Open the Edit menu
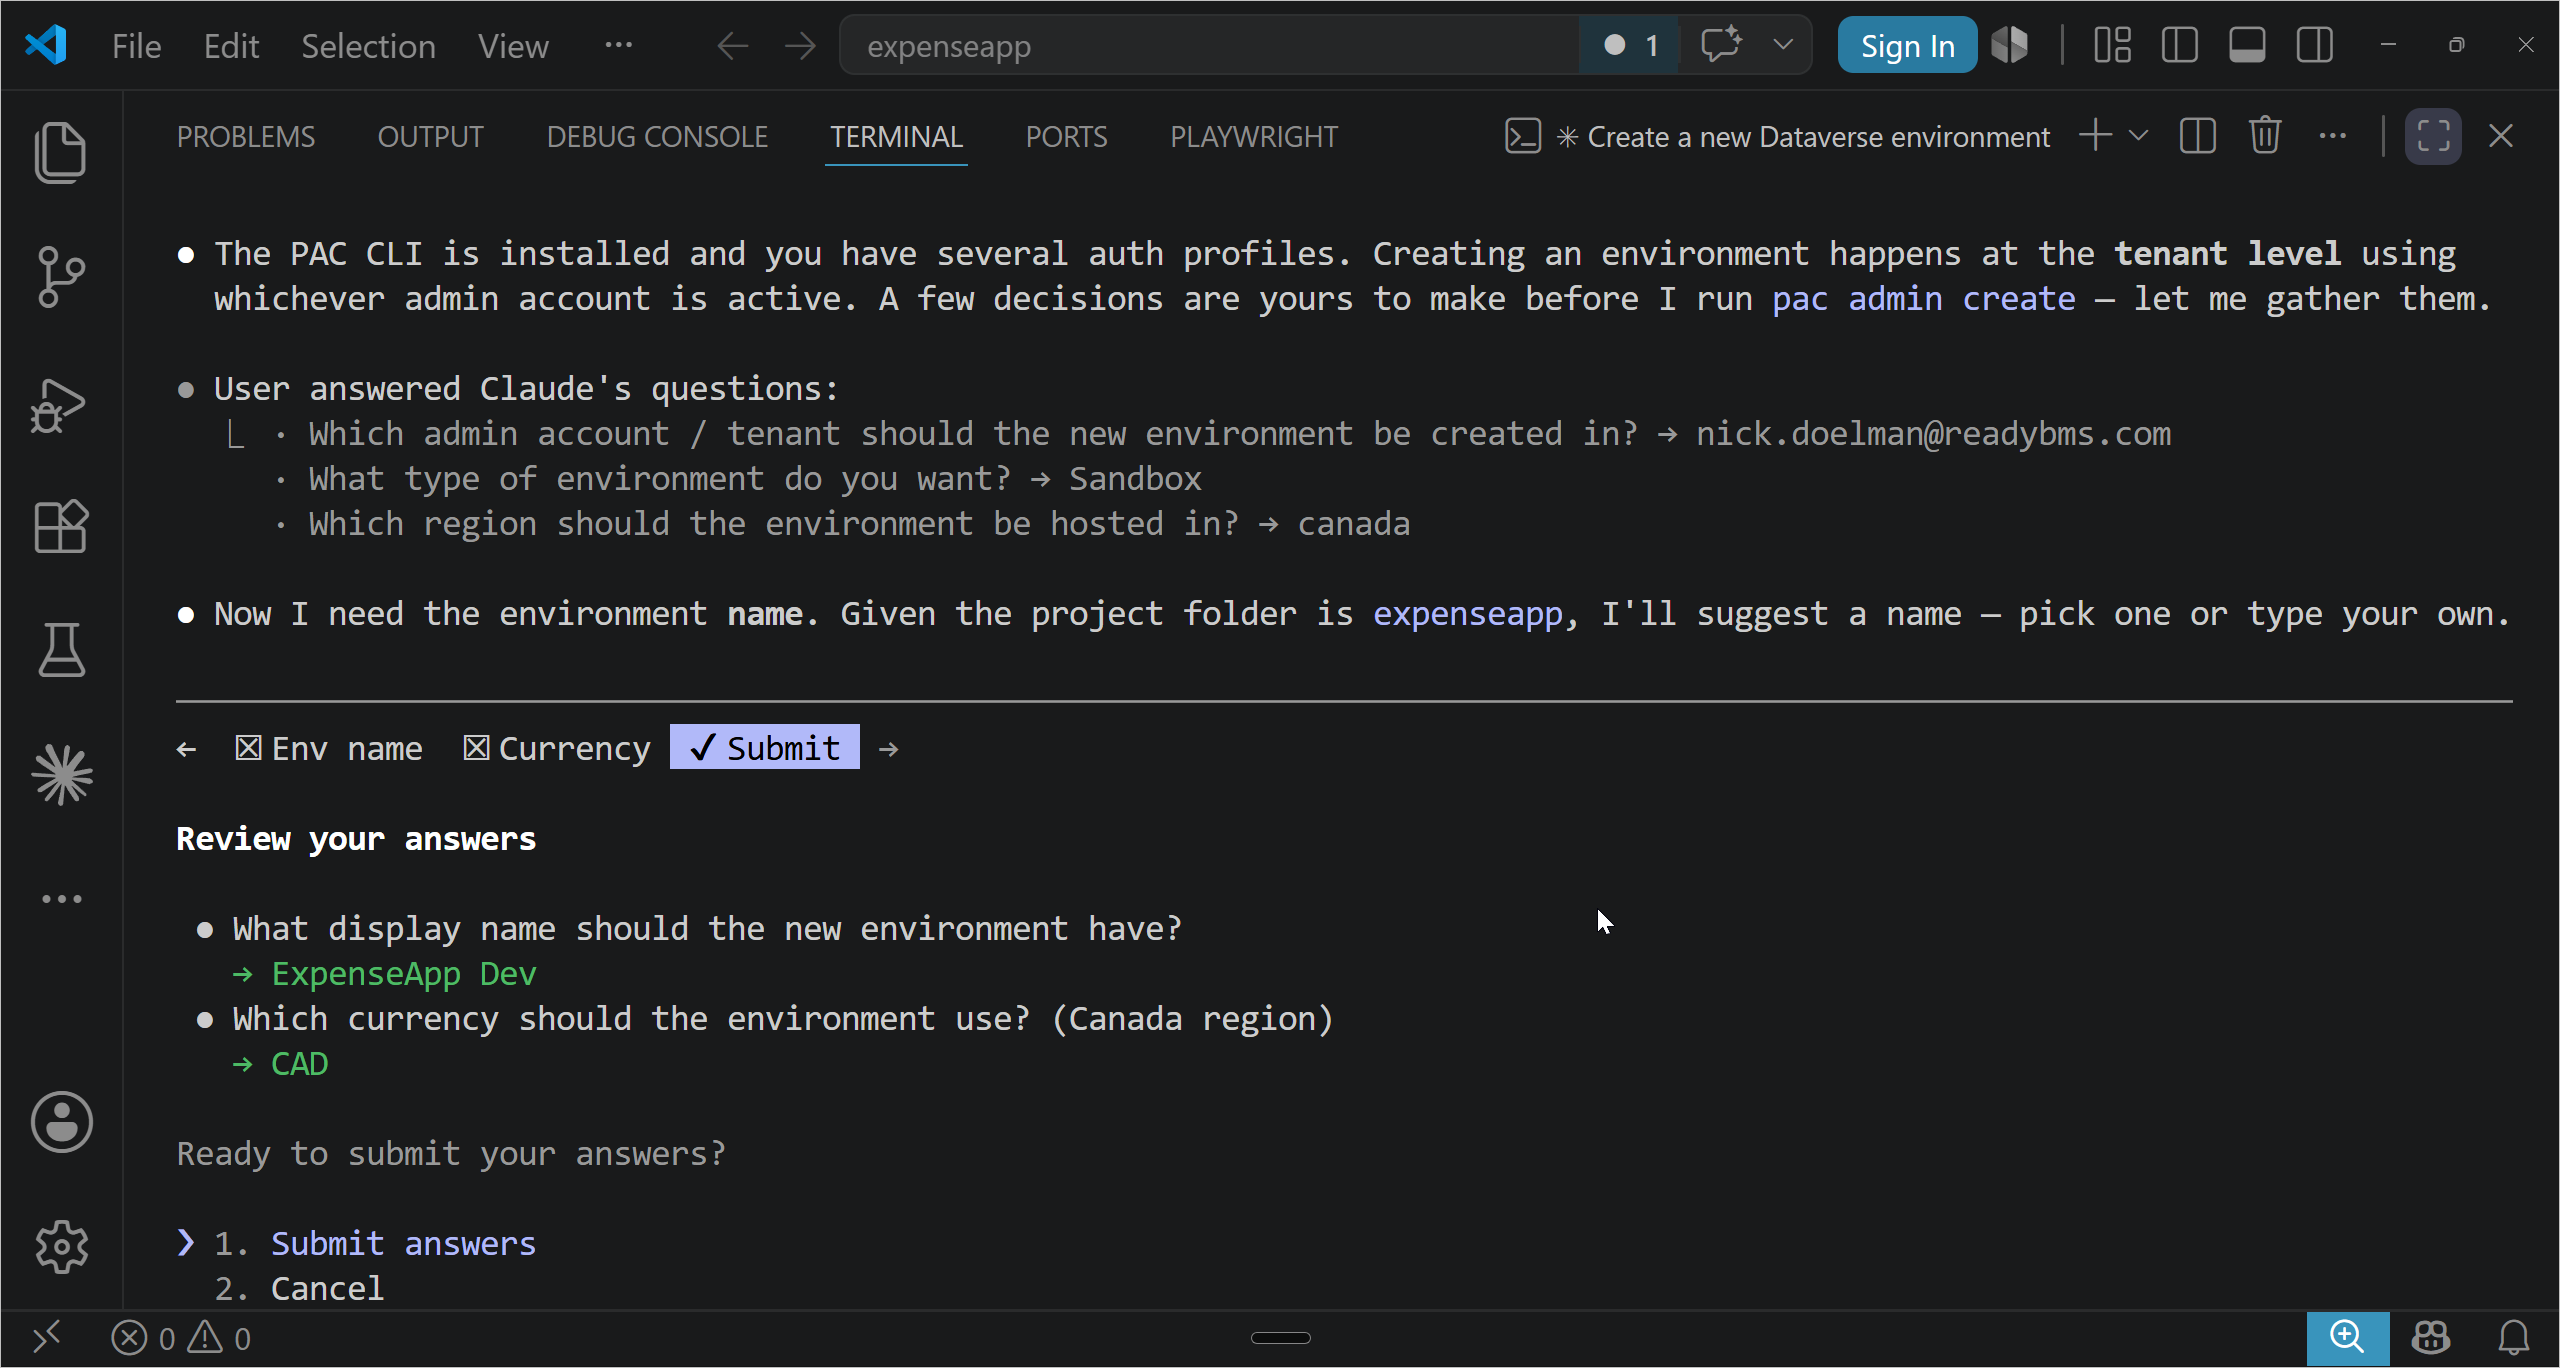 (231, 46)
